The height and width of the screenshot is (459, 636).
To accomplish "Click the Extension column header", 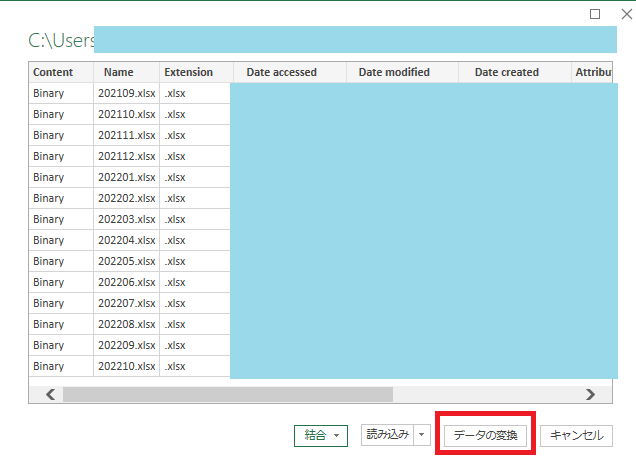I will pos(196,72).
